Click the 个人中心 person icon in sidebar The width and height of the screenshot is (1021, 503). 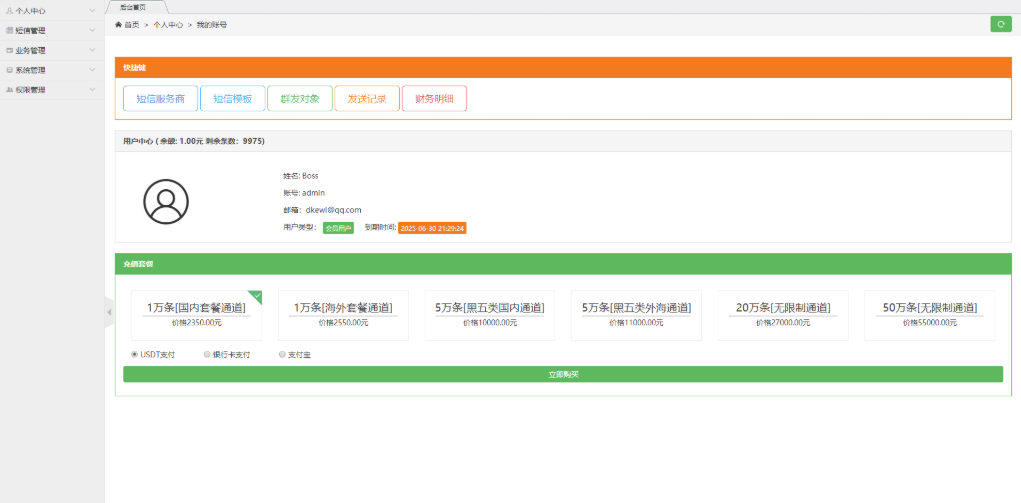point(10,11)
